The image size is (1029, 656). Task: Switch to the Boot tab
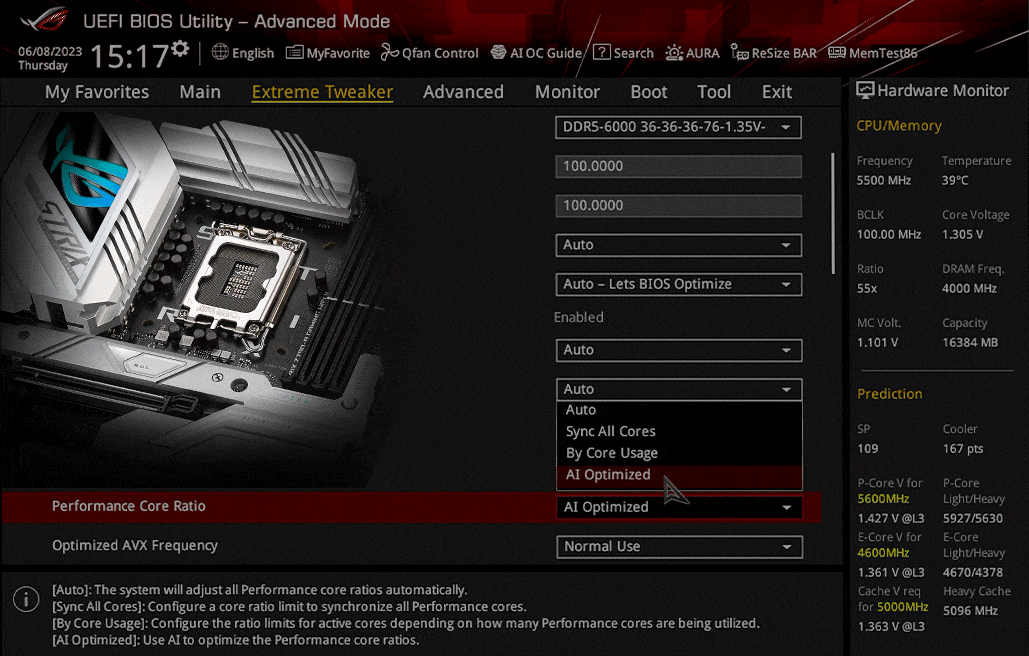[x=649, y=92]
